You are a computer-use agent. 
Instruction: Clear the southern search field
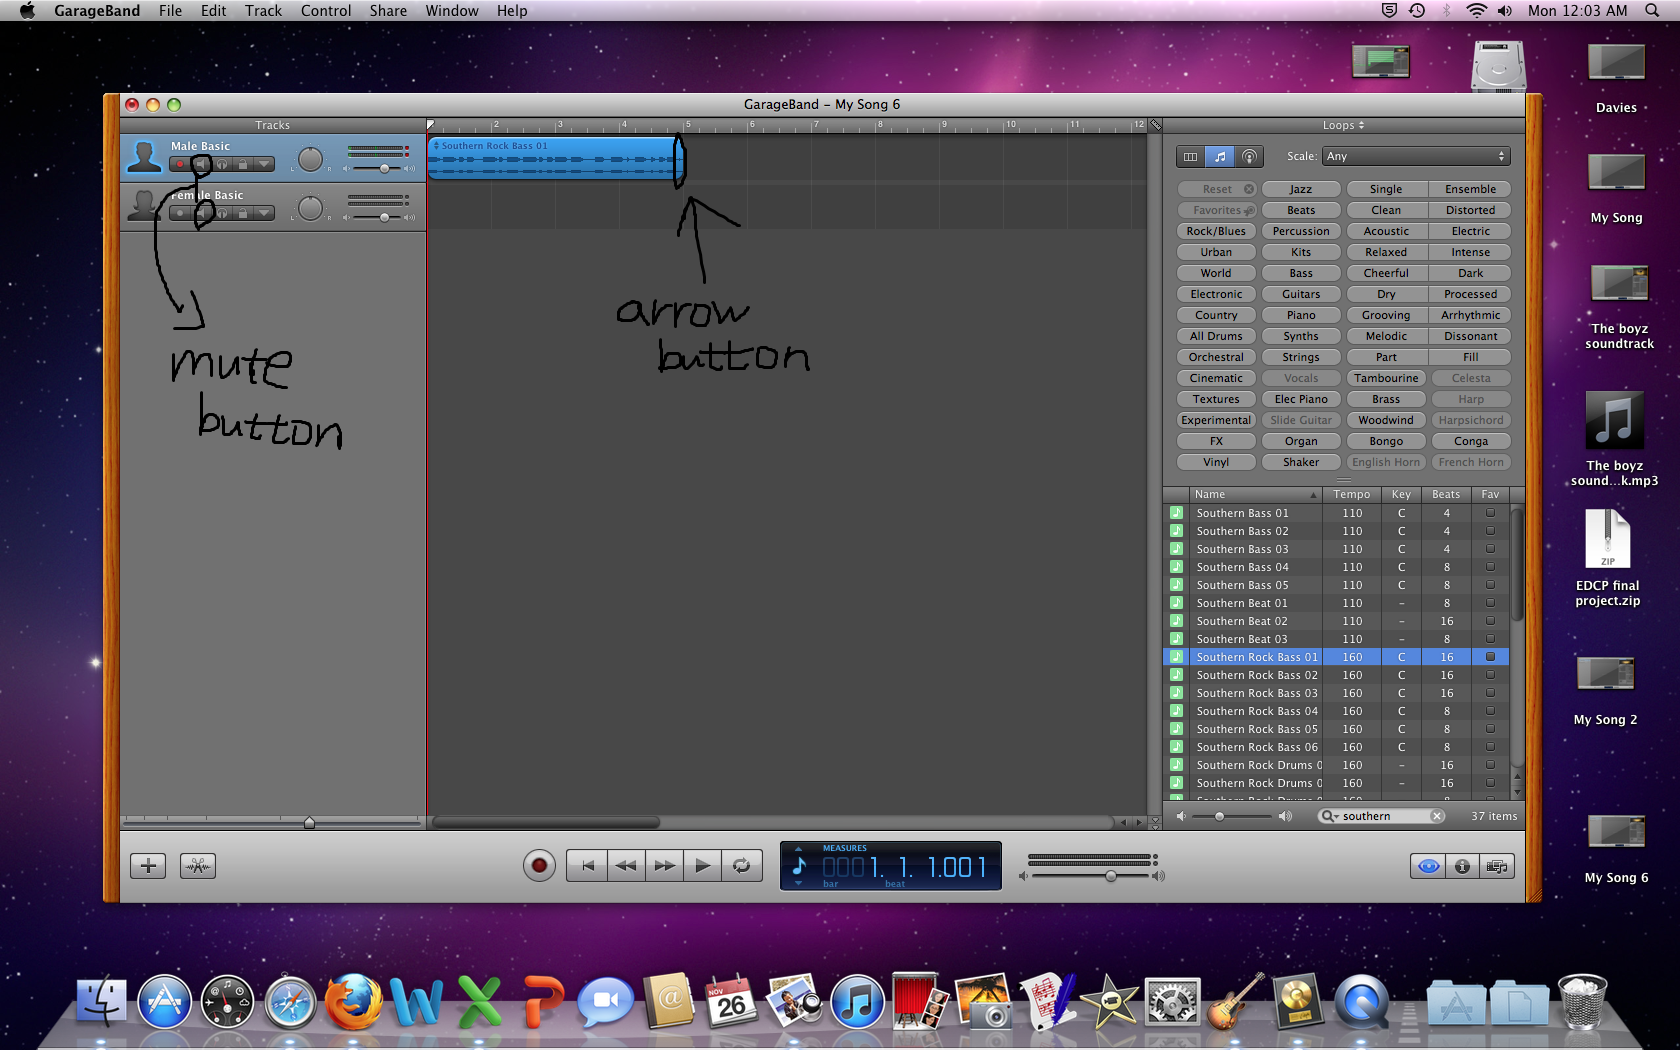1437,816
